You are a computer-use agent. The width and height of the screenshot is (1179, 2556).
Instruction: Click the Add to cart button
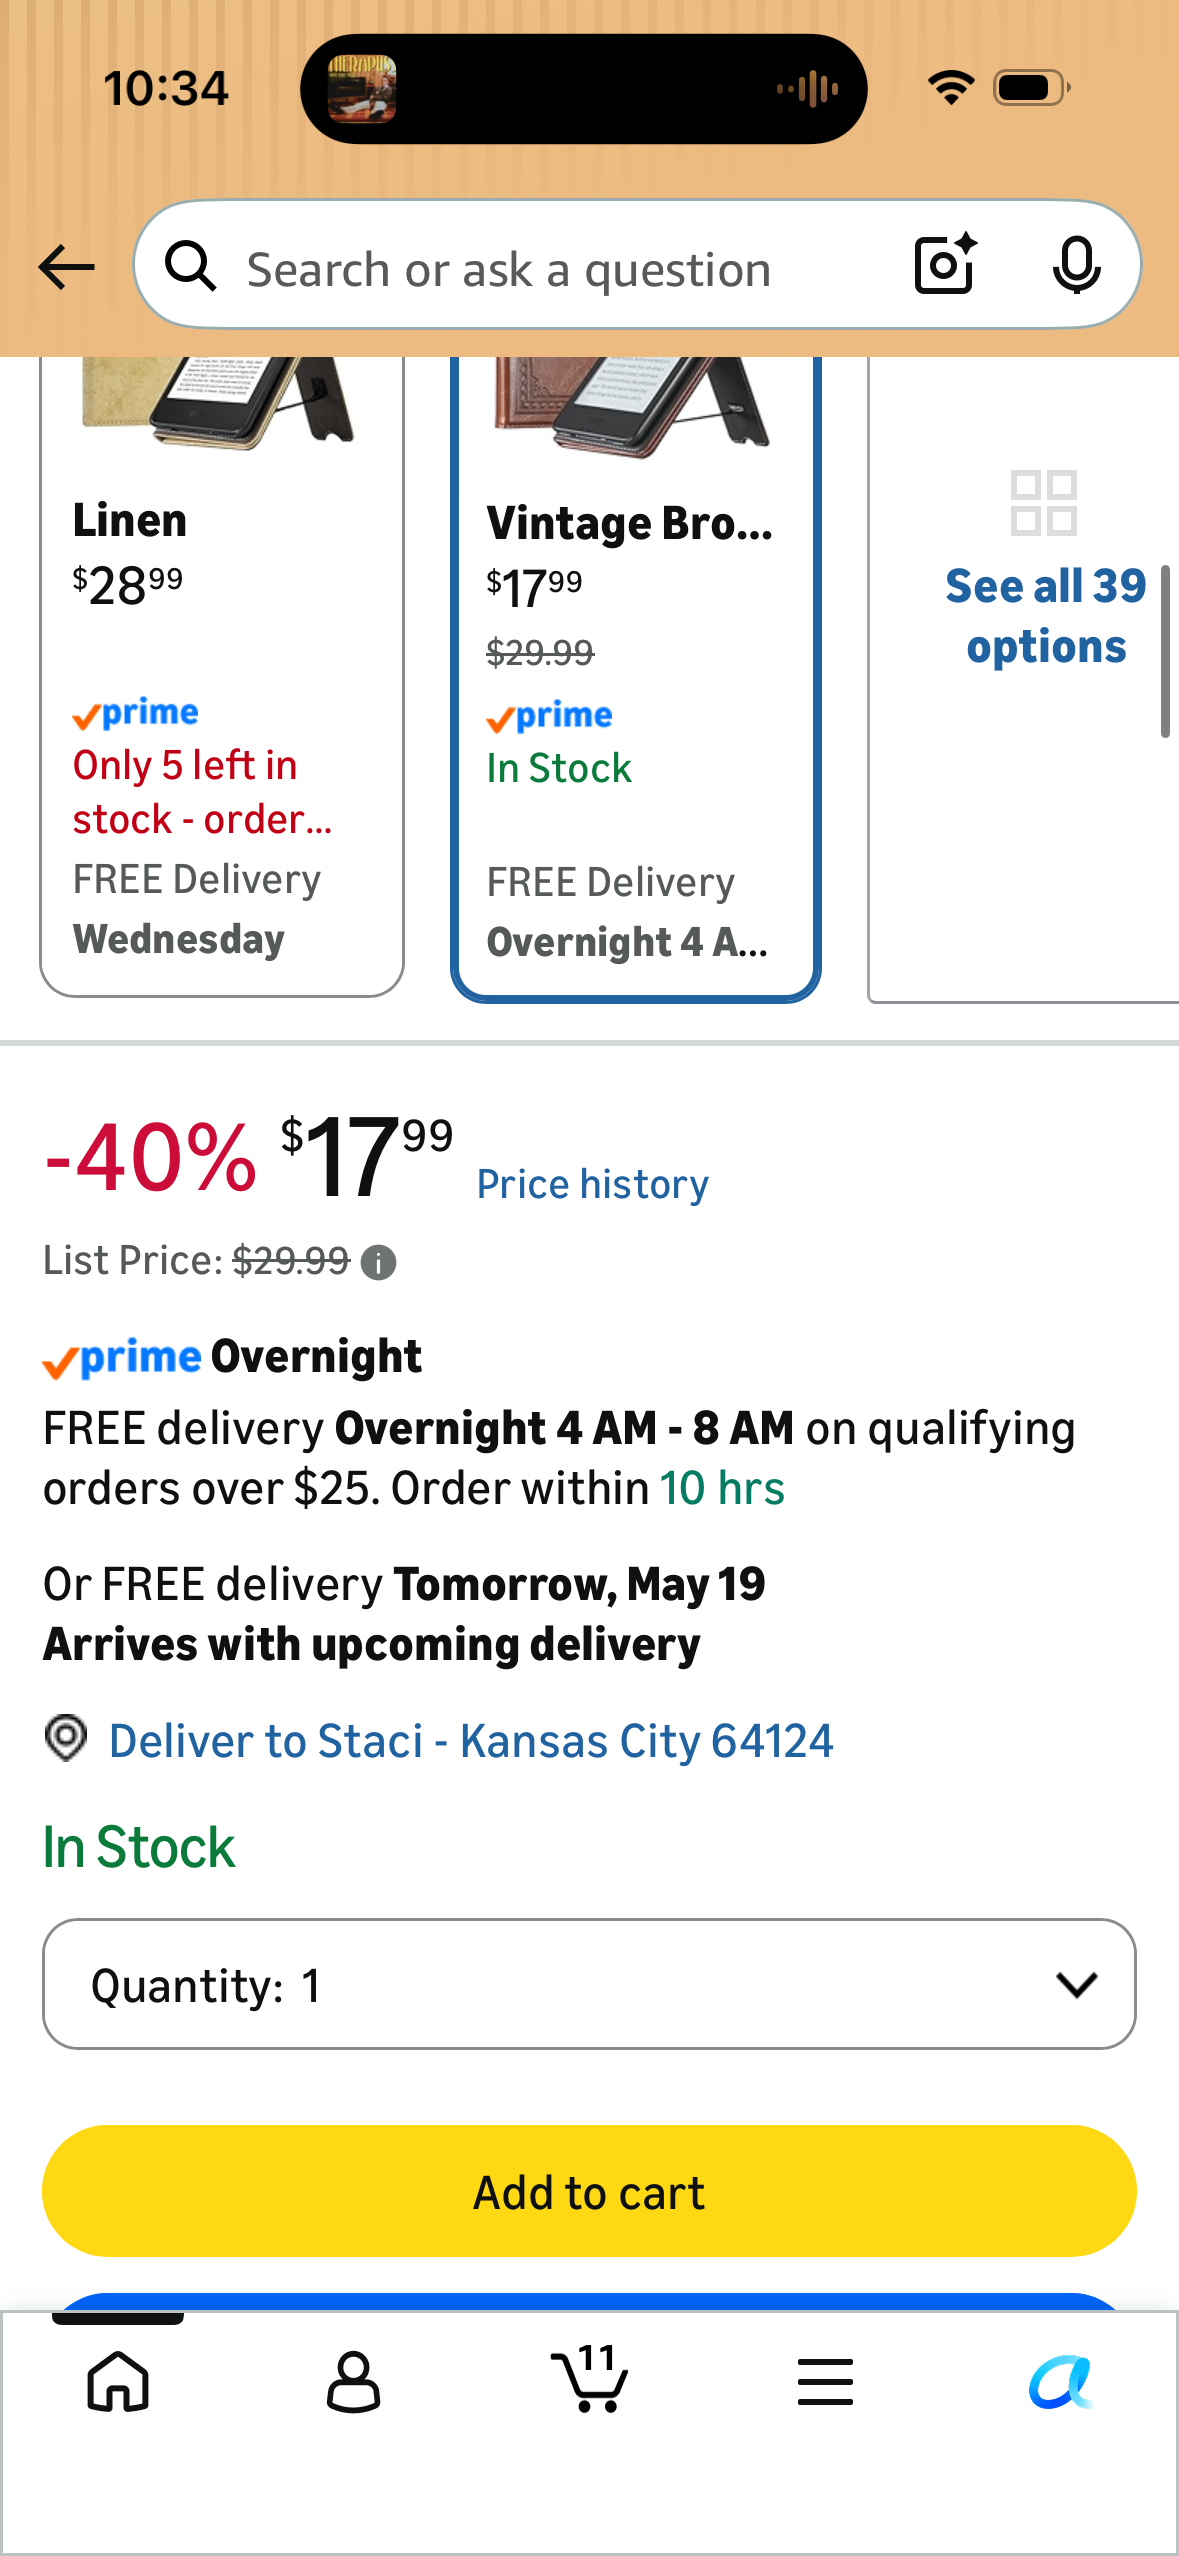click(x=589, y=2191)
